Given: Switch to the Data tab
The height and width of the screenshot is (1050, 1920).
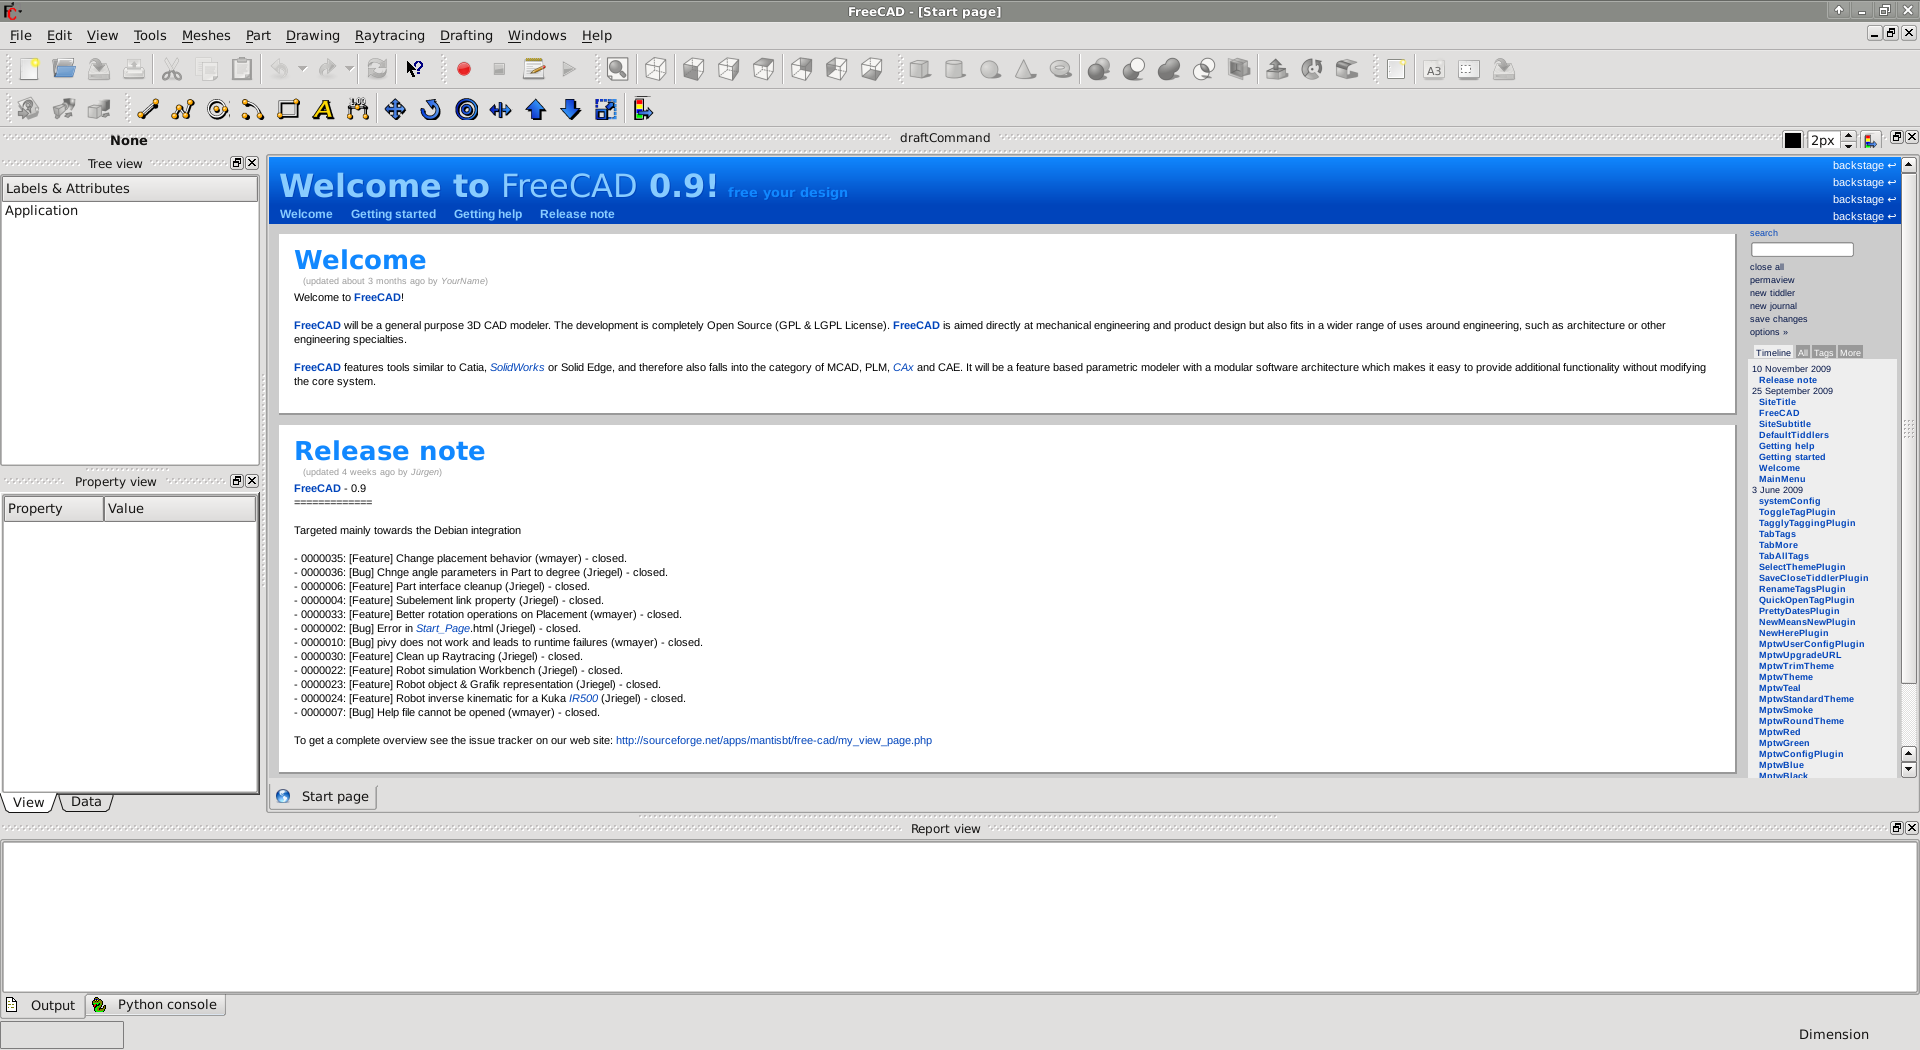Looking at the screenshot, I should [86, 802].
